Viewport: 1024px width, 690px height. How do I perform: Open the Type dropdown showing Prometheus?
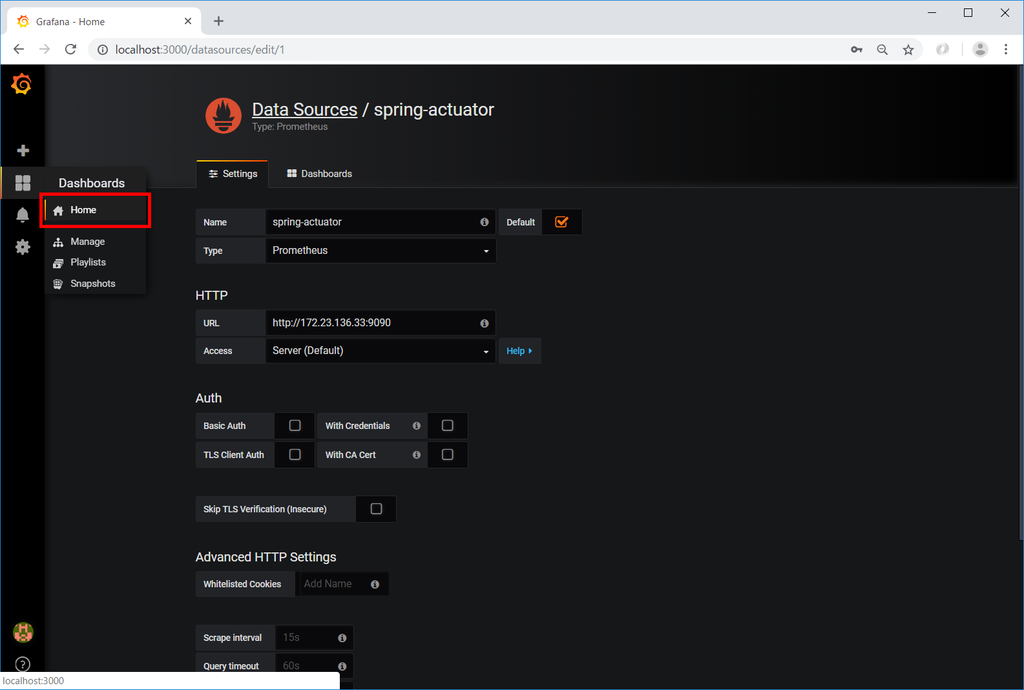tap(381, 251)
